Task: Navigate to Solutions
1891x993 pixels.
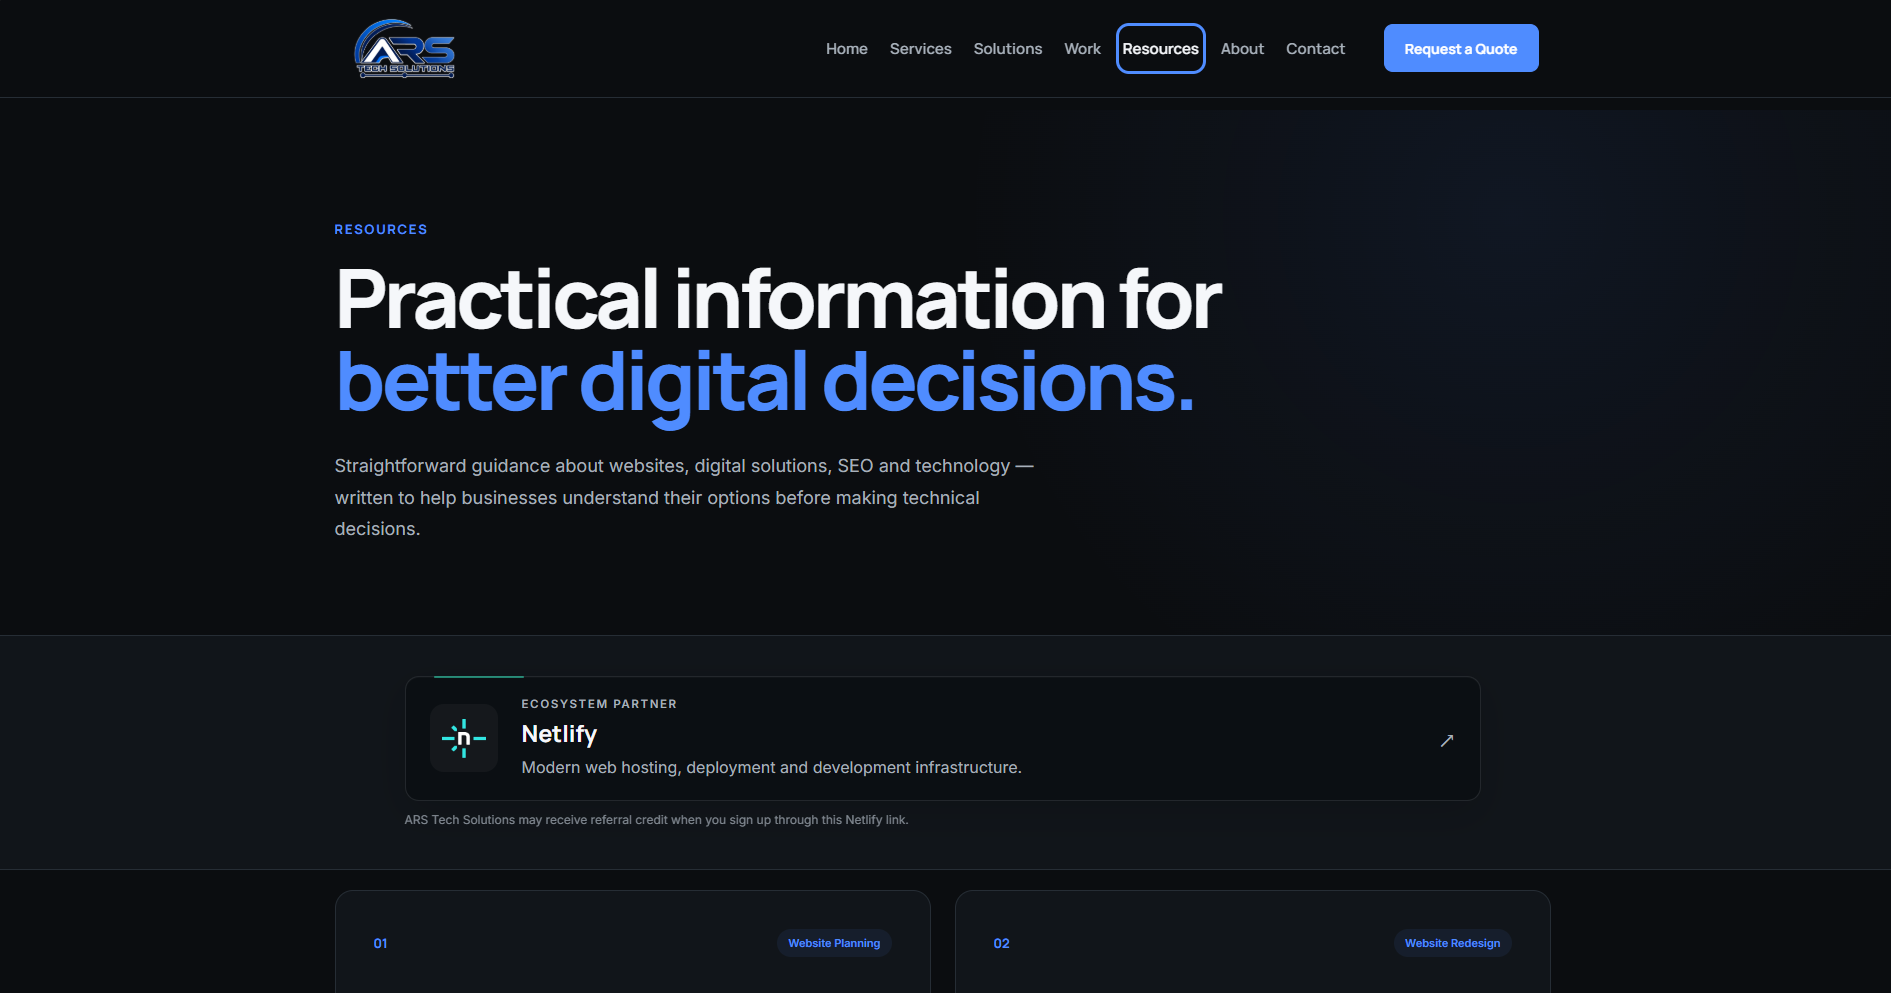Action: coord(1007,49)
